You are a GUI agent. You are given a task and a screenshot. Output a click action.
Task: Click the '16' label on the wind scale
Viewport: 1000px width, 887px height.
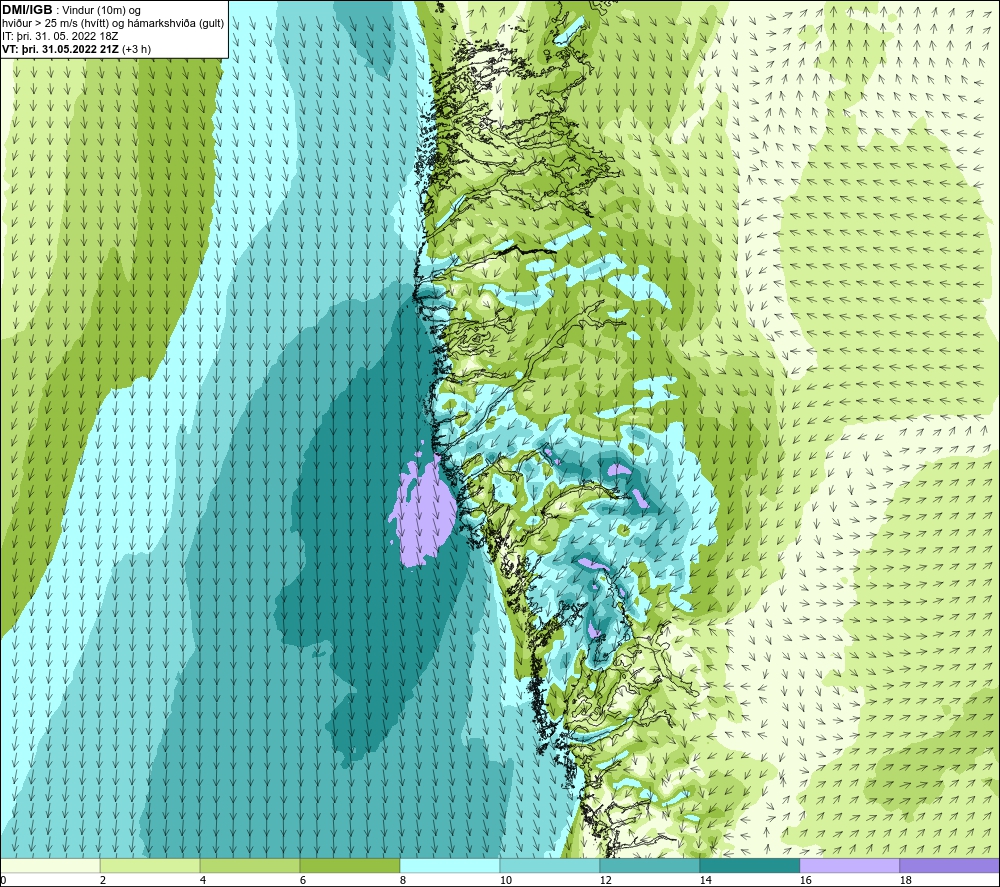[805, 880]
